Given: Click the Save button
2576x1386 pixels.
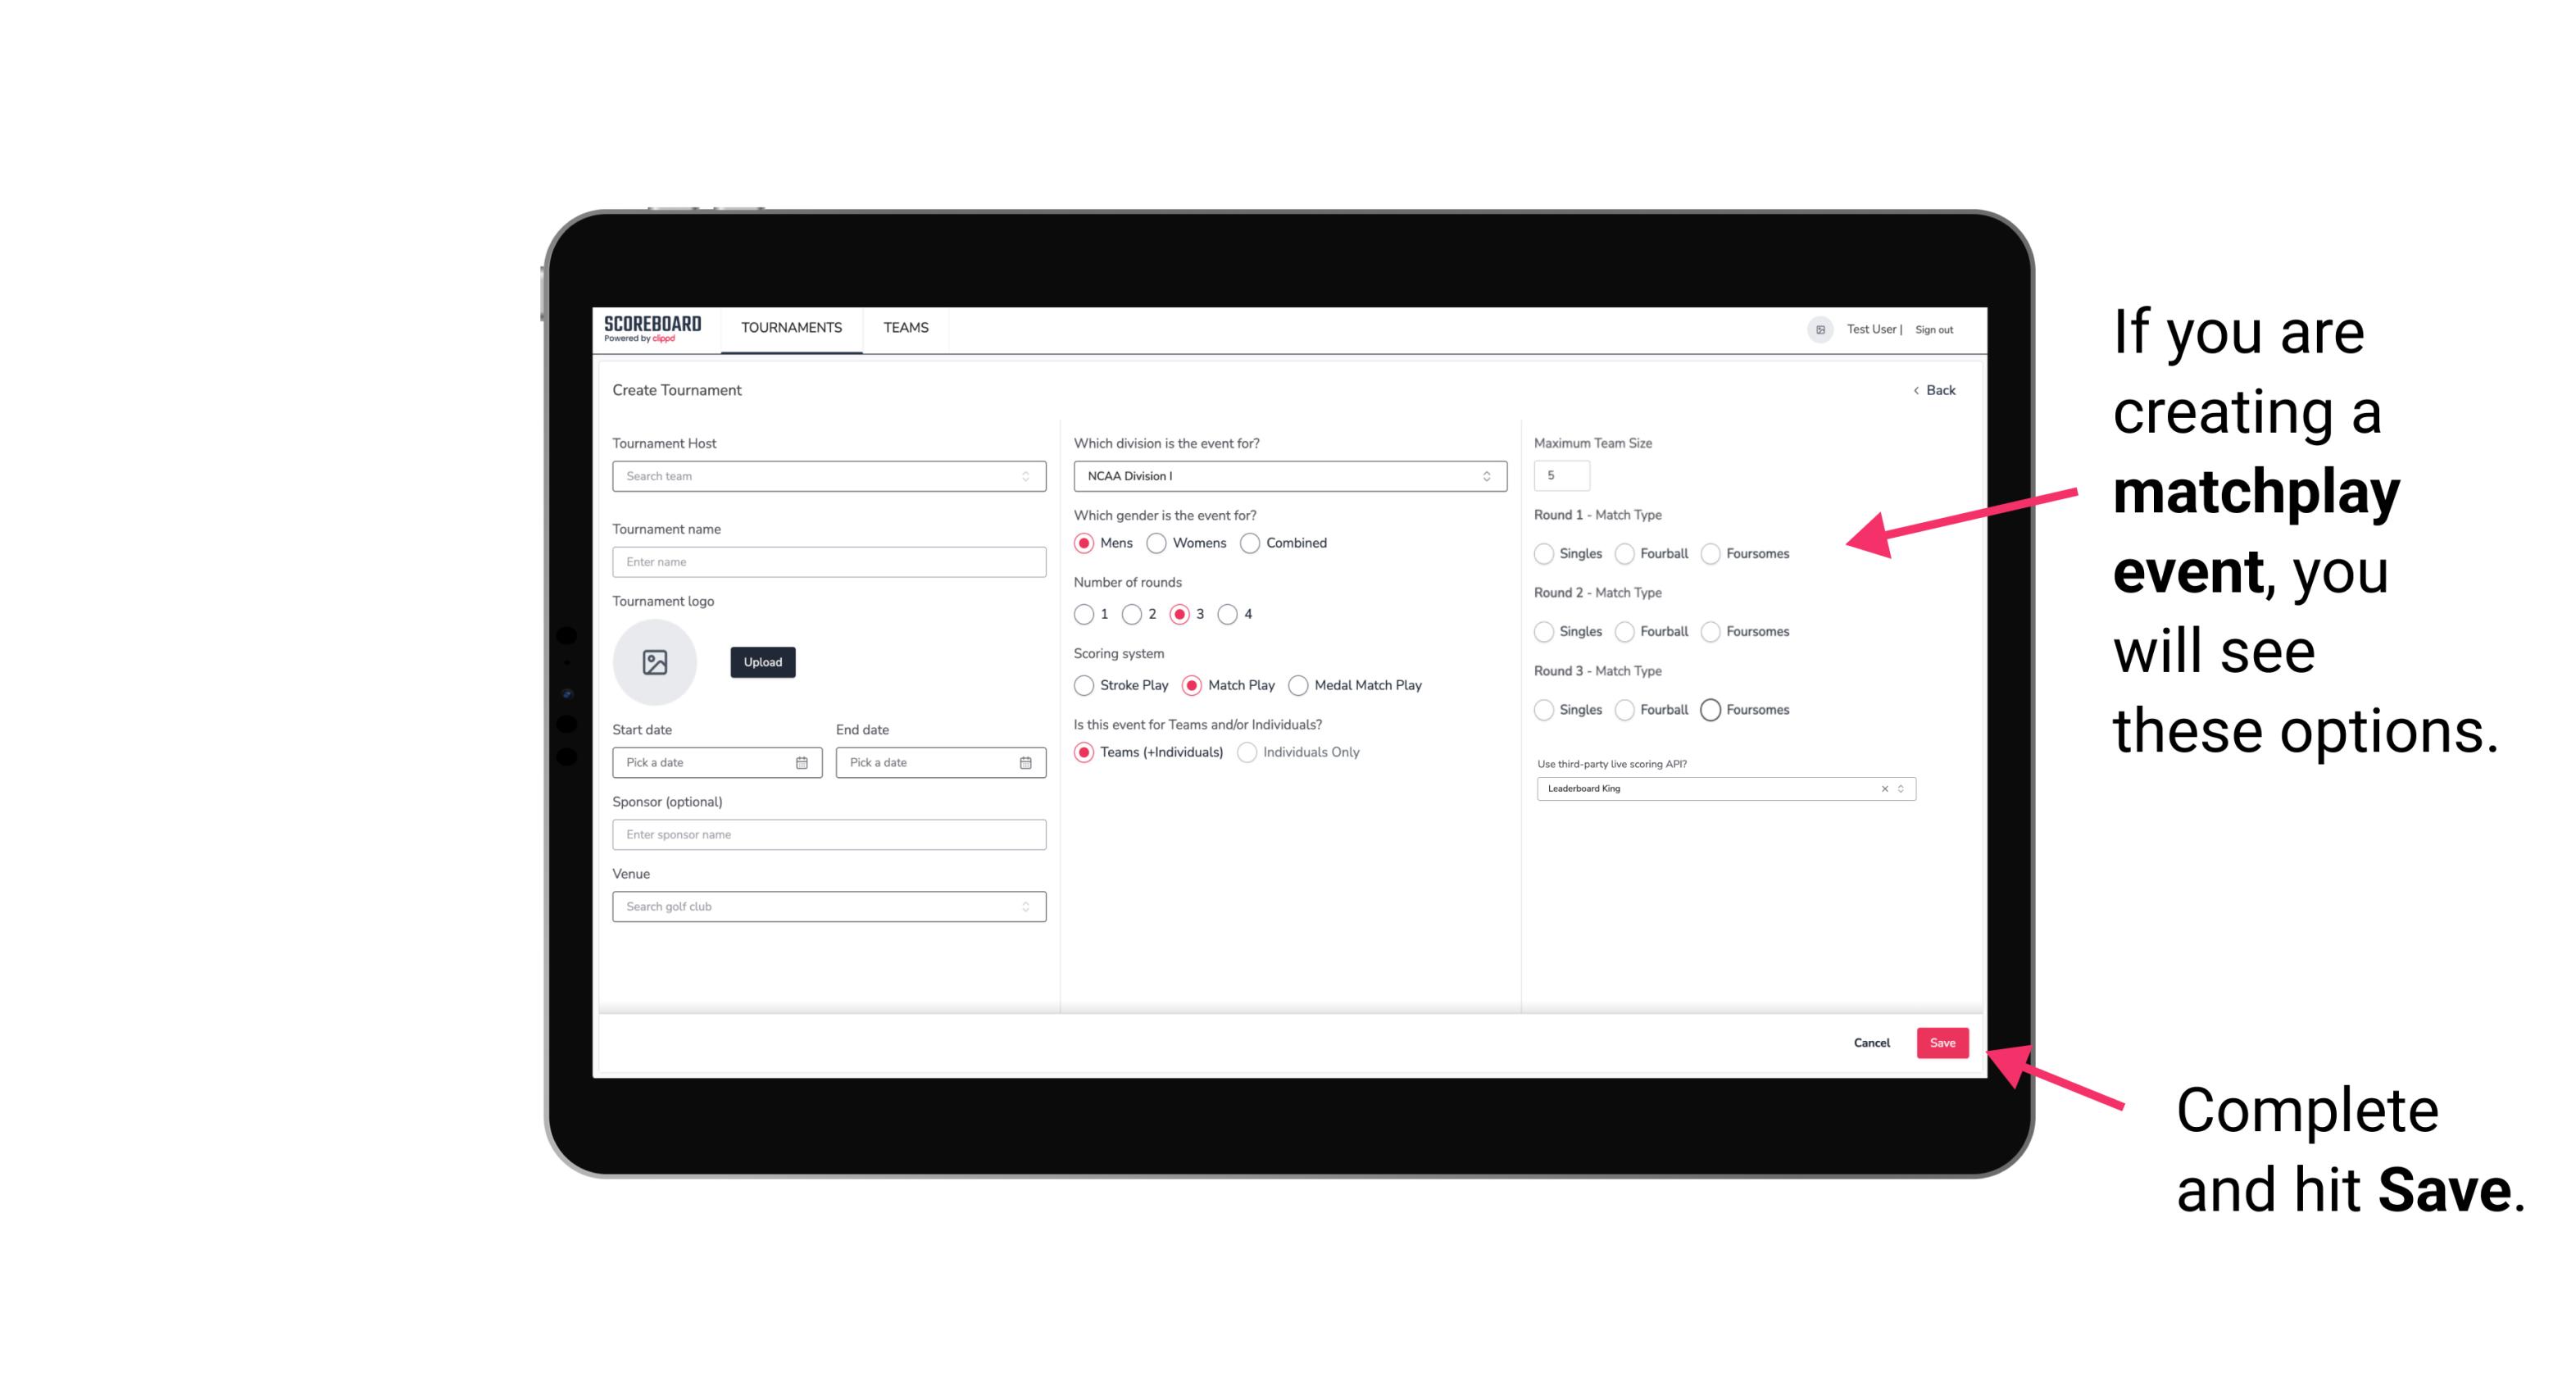Looking at the screenshot, I should (x=1942, y=1041).
